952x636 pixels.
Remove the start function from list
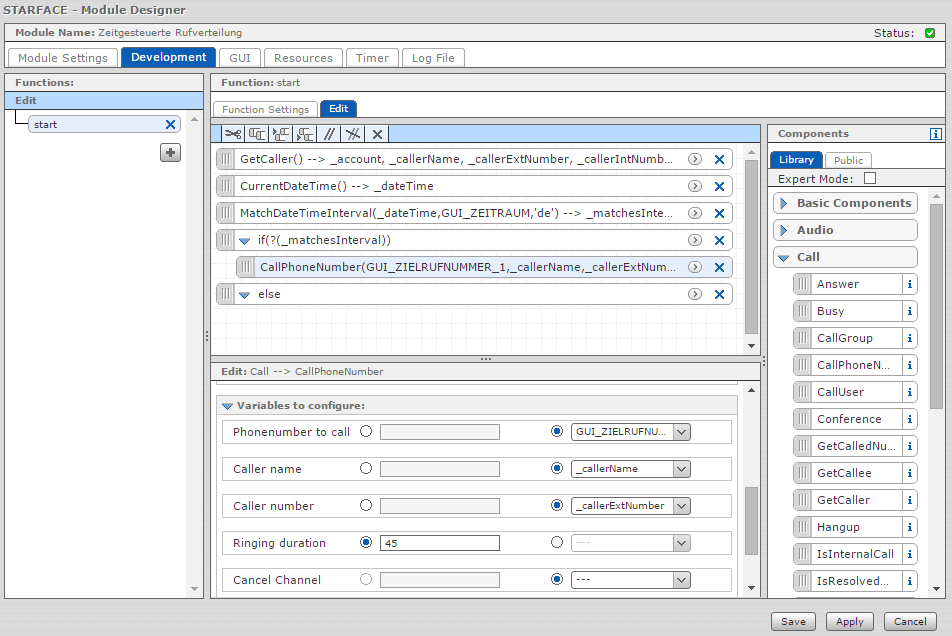point(170,125)
